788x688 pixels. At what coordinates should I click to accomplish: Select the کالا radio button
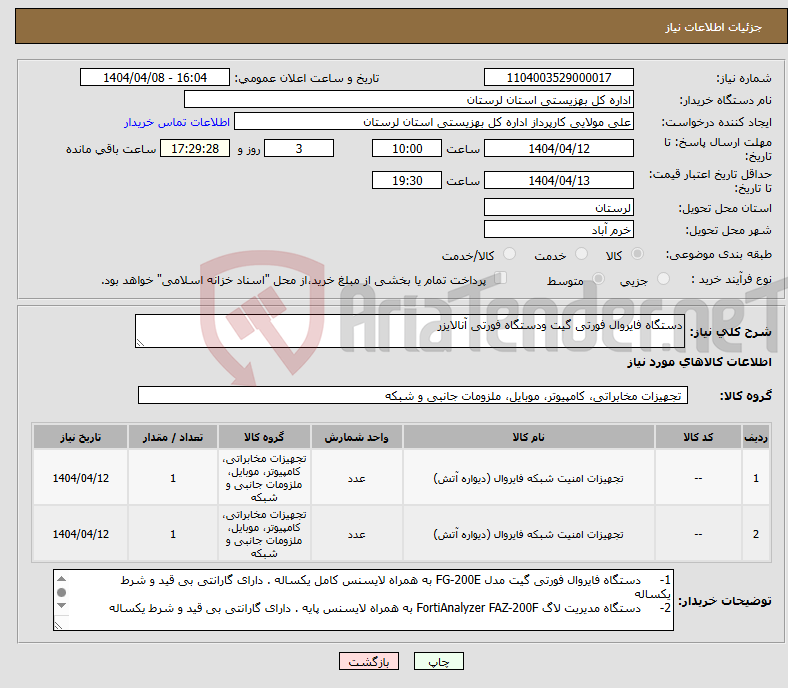[x=637, y=254]
